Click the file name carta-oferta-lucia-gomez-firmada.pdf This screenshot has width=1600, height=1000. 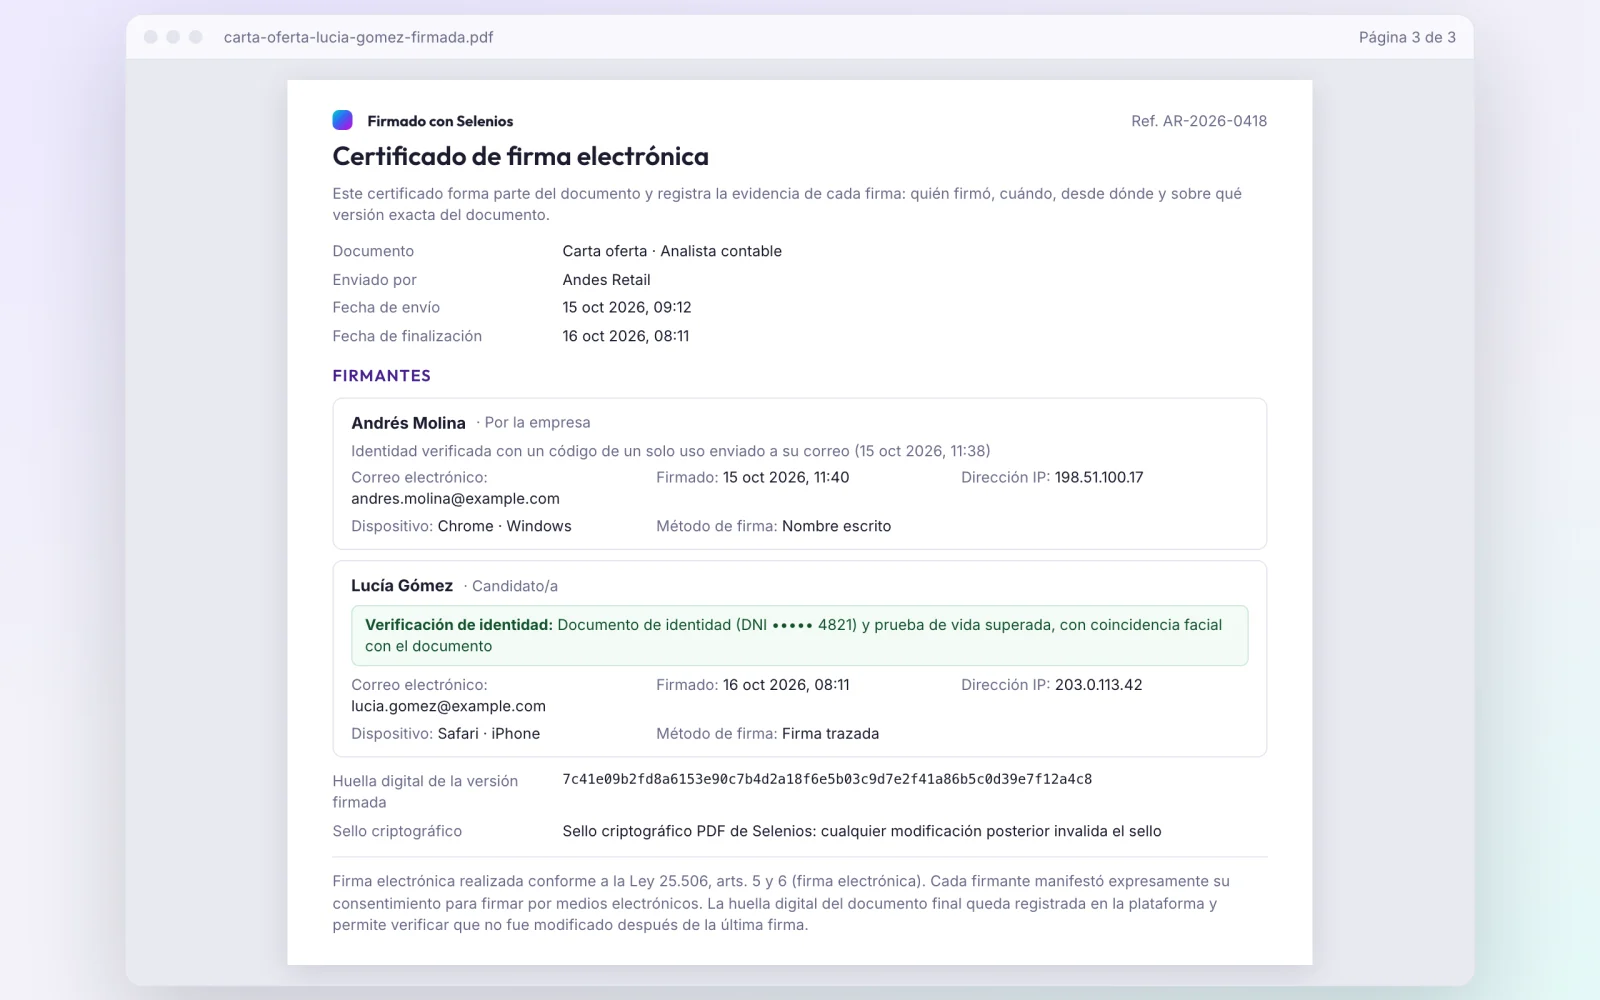coord(358,37)
